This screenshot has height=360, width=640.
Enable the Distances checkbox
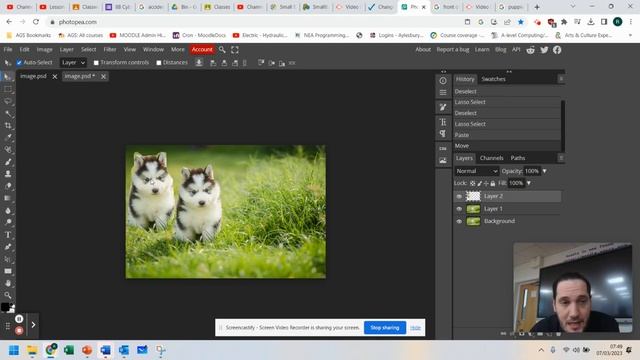click(x=159, y=63)
